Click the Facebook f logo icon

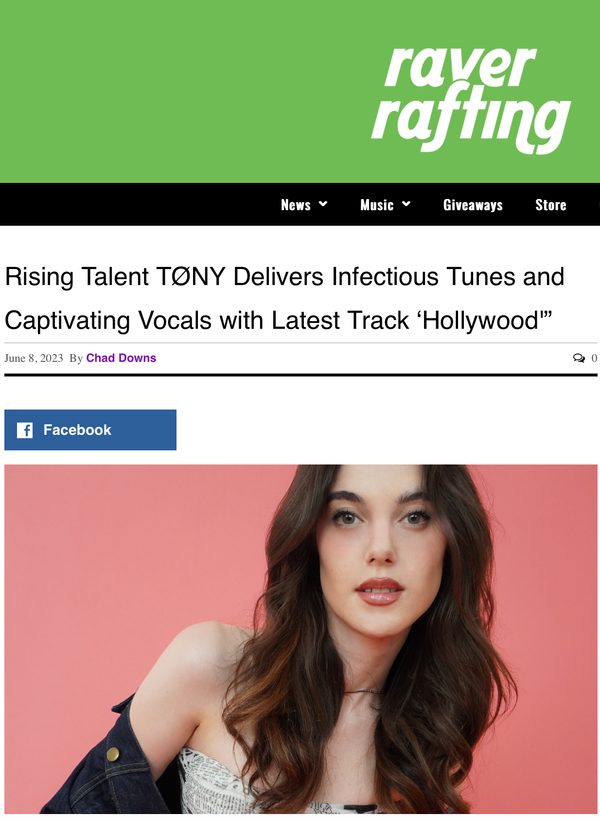(x=25, y=430)
